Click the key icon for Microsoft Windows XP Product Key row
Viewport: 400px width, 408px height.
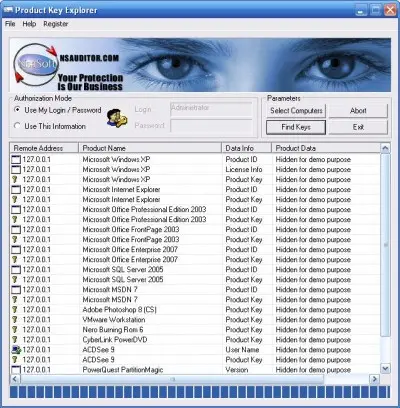tap(15, 179)
